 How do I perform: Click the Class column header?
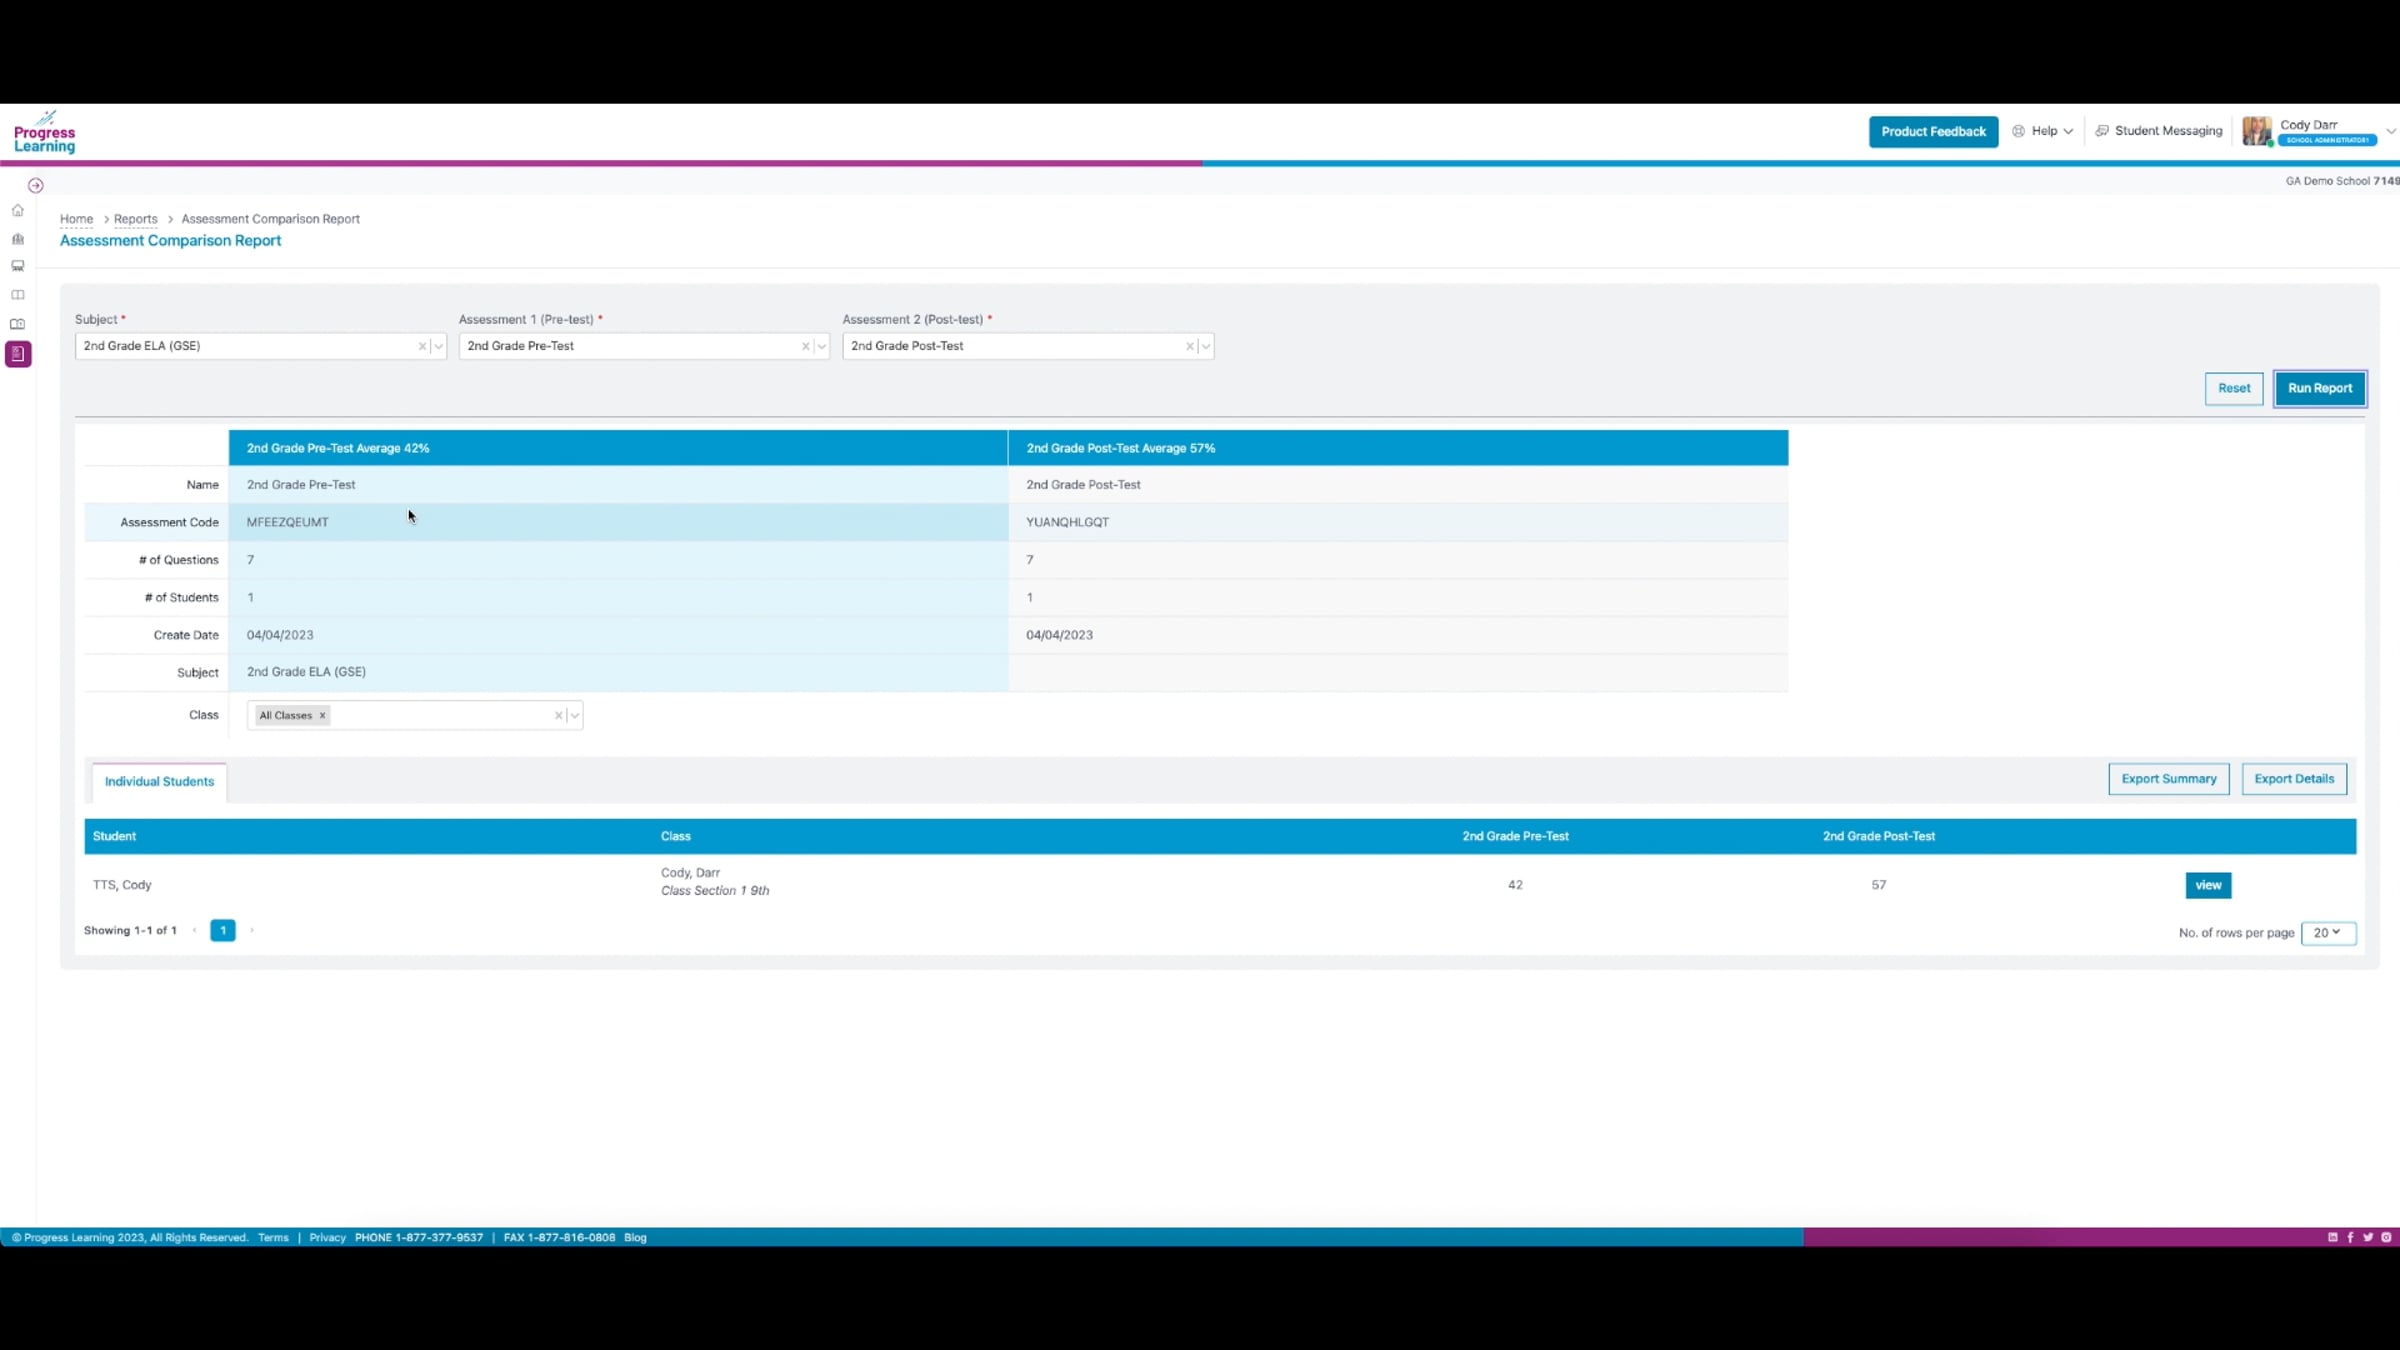coord(676,836)
